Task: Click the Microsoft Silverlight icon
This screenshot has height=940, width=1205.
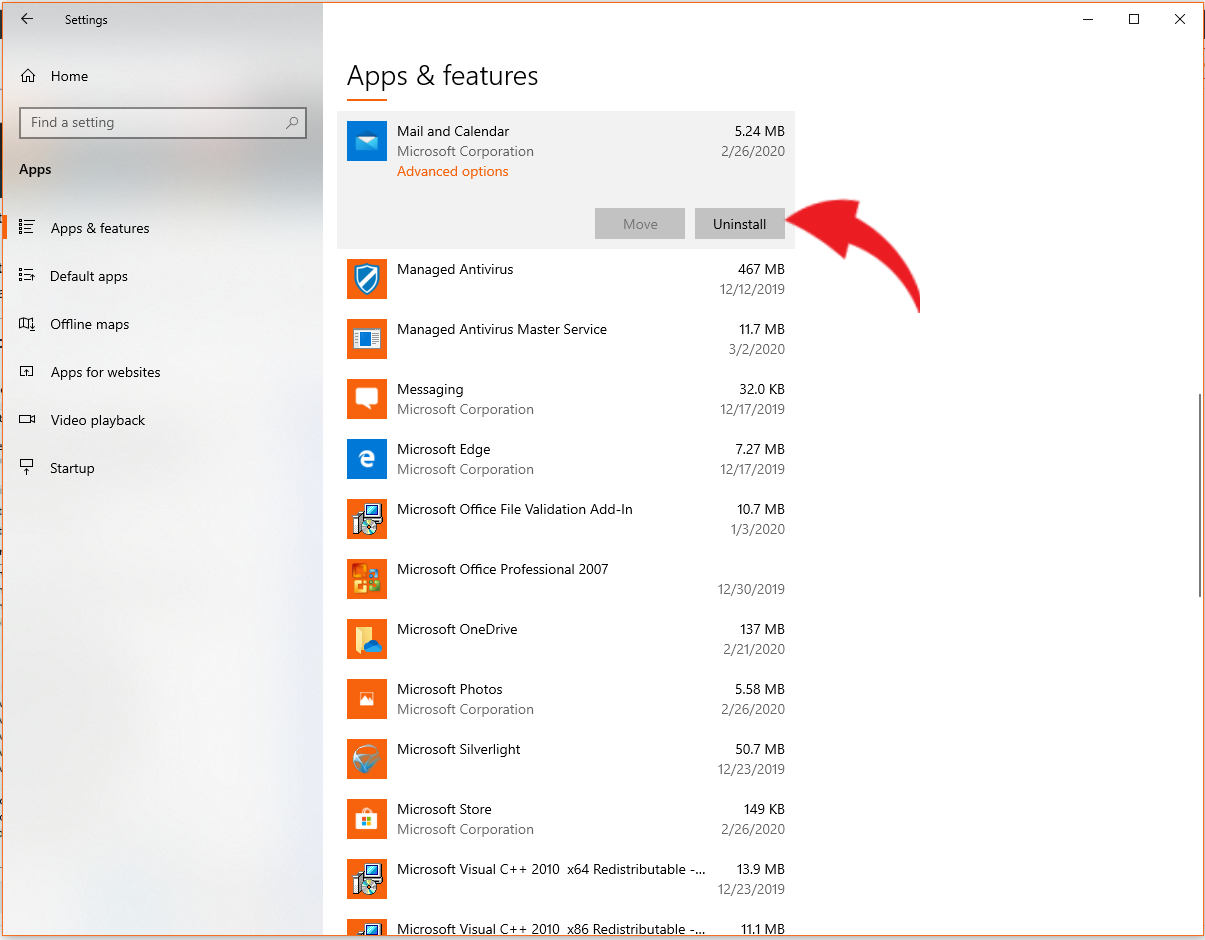Action: point(366,759)
